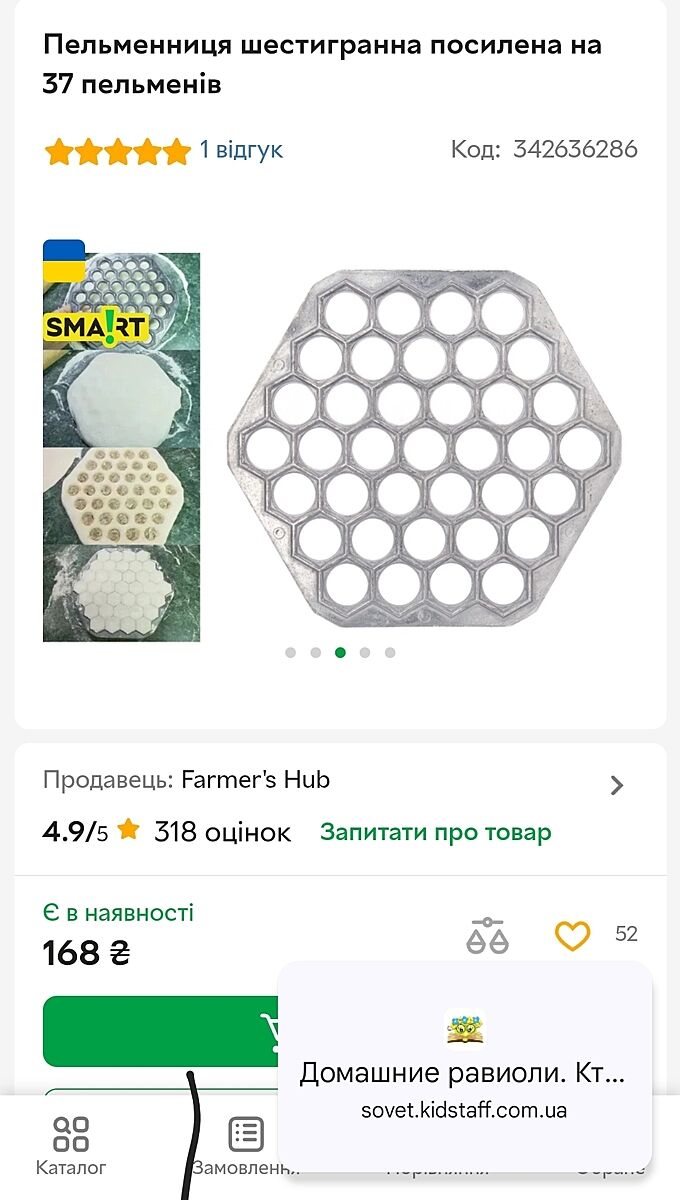This screenshot has height=1200, width=680.
Task: Select the first image carousel dot
Action: 290,652
